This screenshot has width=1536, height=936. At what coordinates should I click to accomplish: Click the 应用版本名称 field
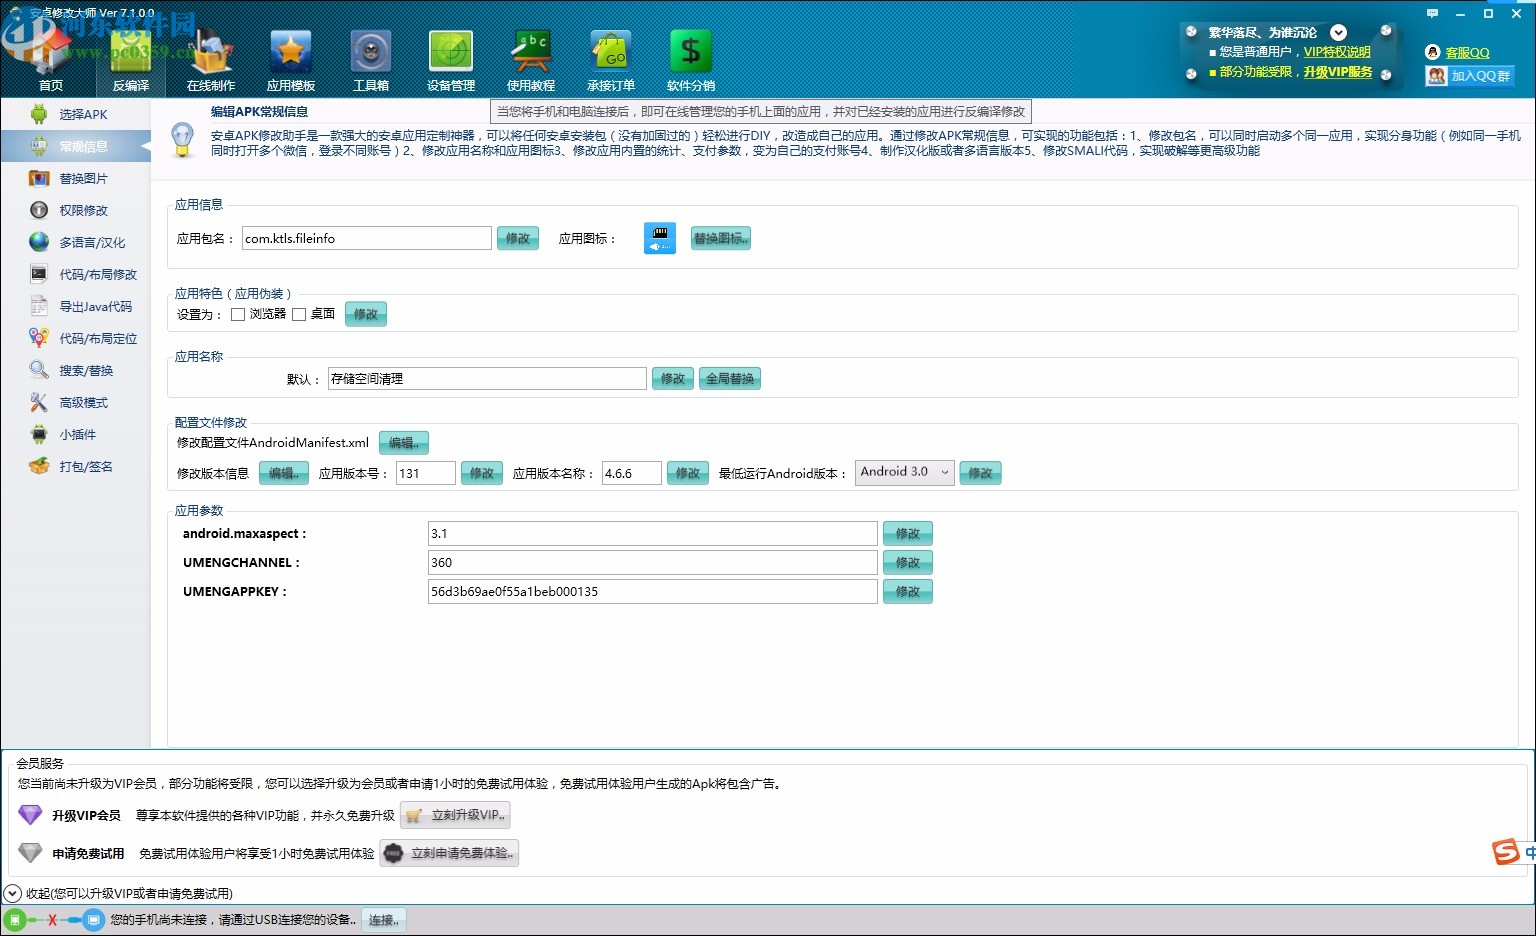[x=632, y=473]
